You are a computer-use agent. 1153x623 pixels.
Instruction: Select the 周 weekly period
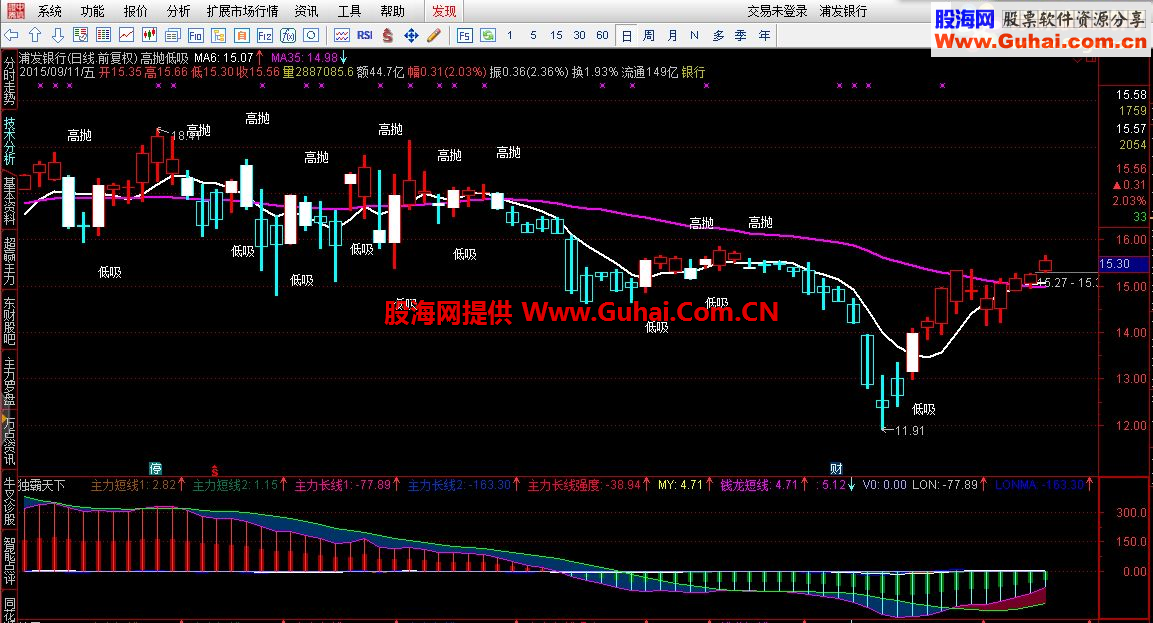tap(649, 35)
